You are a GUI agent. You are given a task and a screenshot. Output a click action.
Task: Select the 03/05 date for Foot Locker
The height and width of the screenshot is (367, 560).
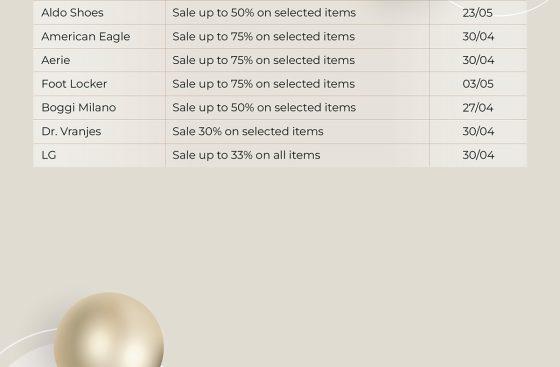coord(478,84)
